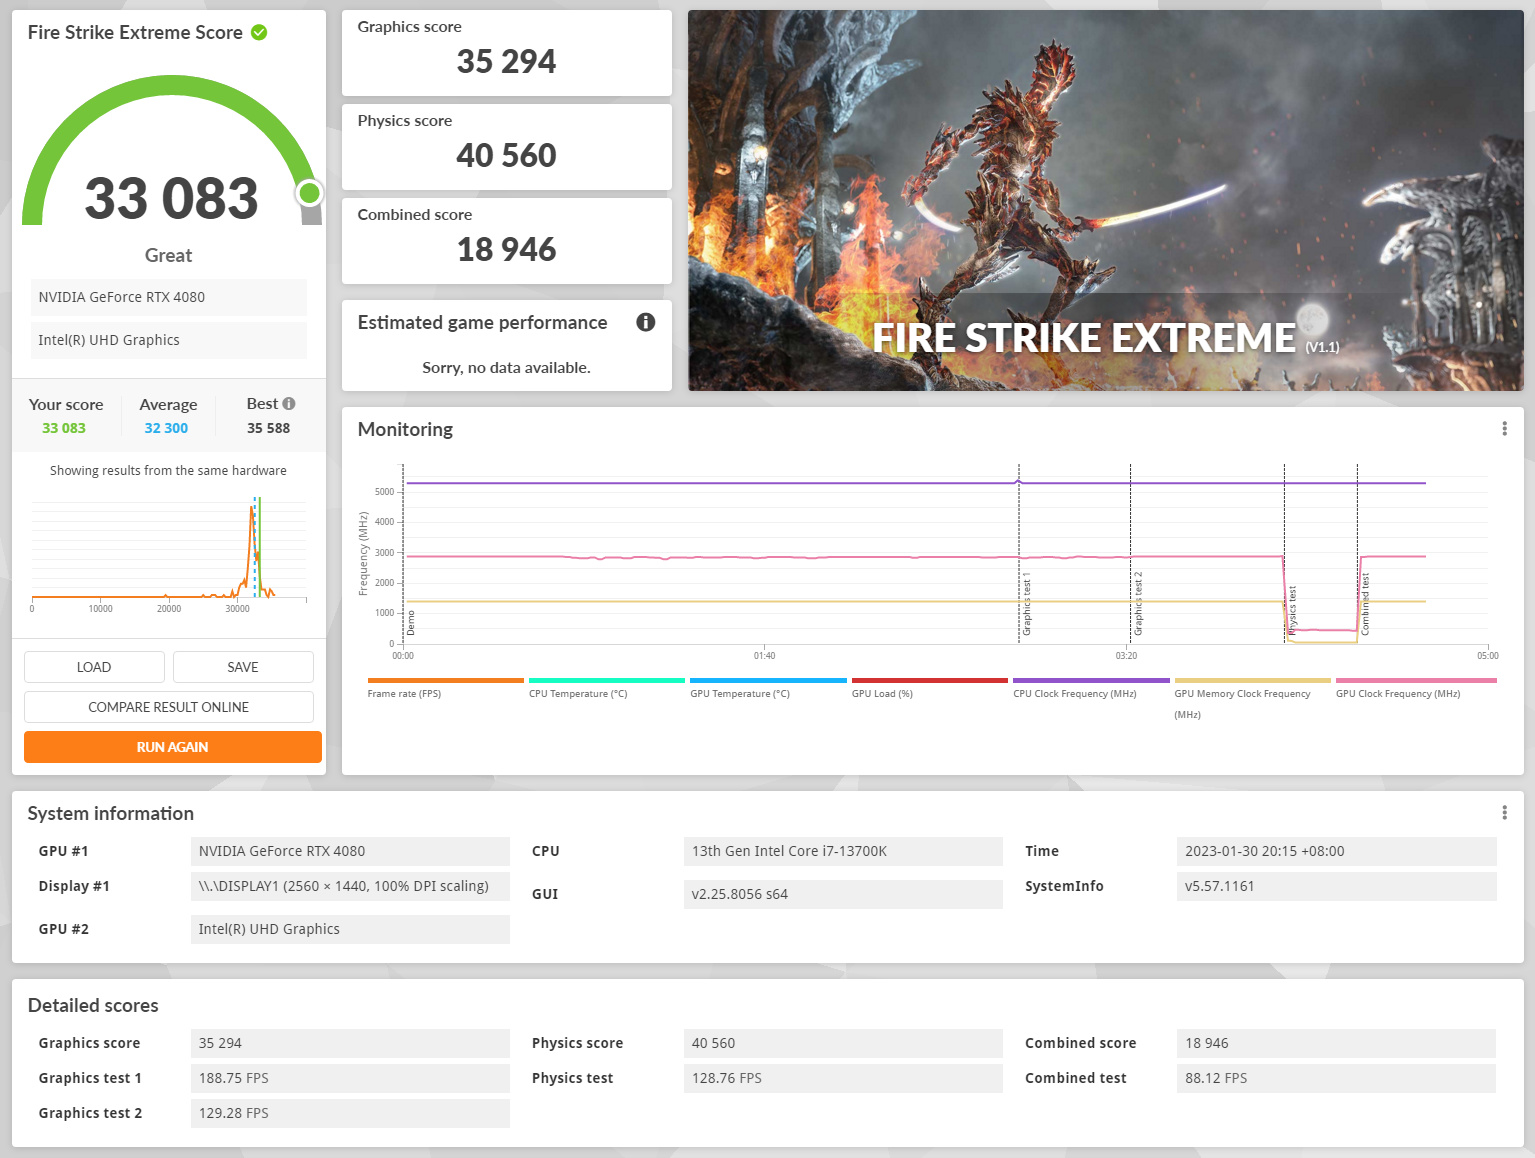Click the SystemInfo version v5.57.1161
1535x1158 pixels.
(x=1337, y=886)
